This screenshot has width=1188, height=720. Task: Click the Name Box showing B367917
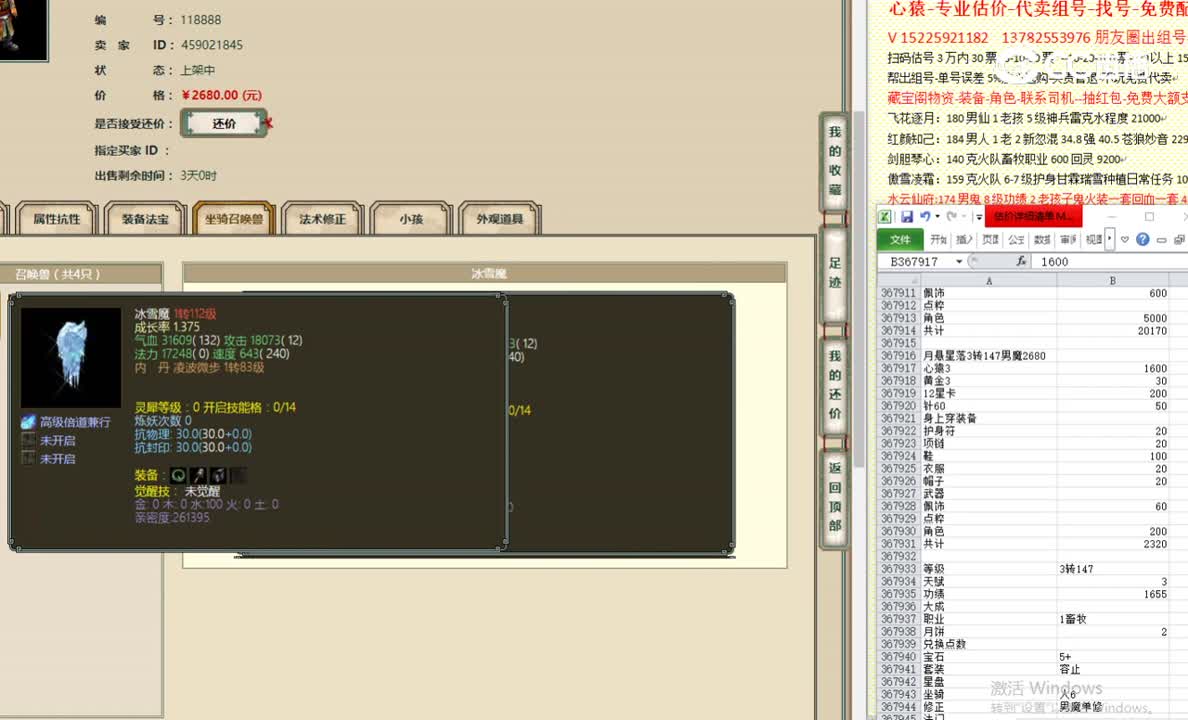(915, 261)
